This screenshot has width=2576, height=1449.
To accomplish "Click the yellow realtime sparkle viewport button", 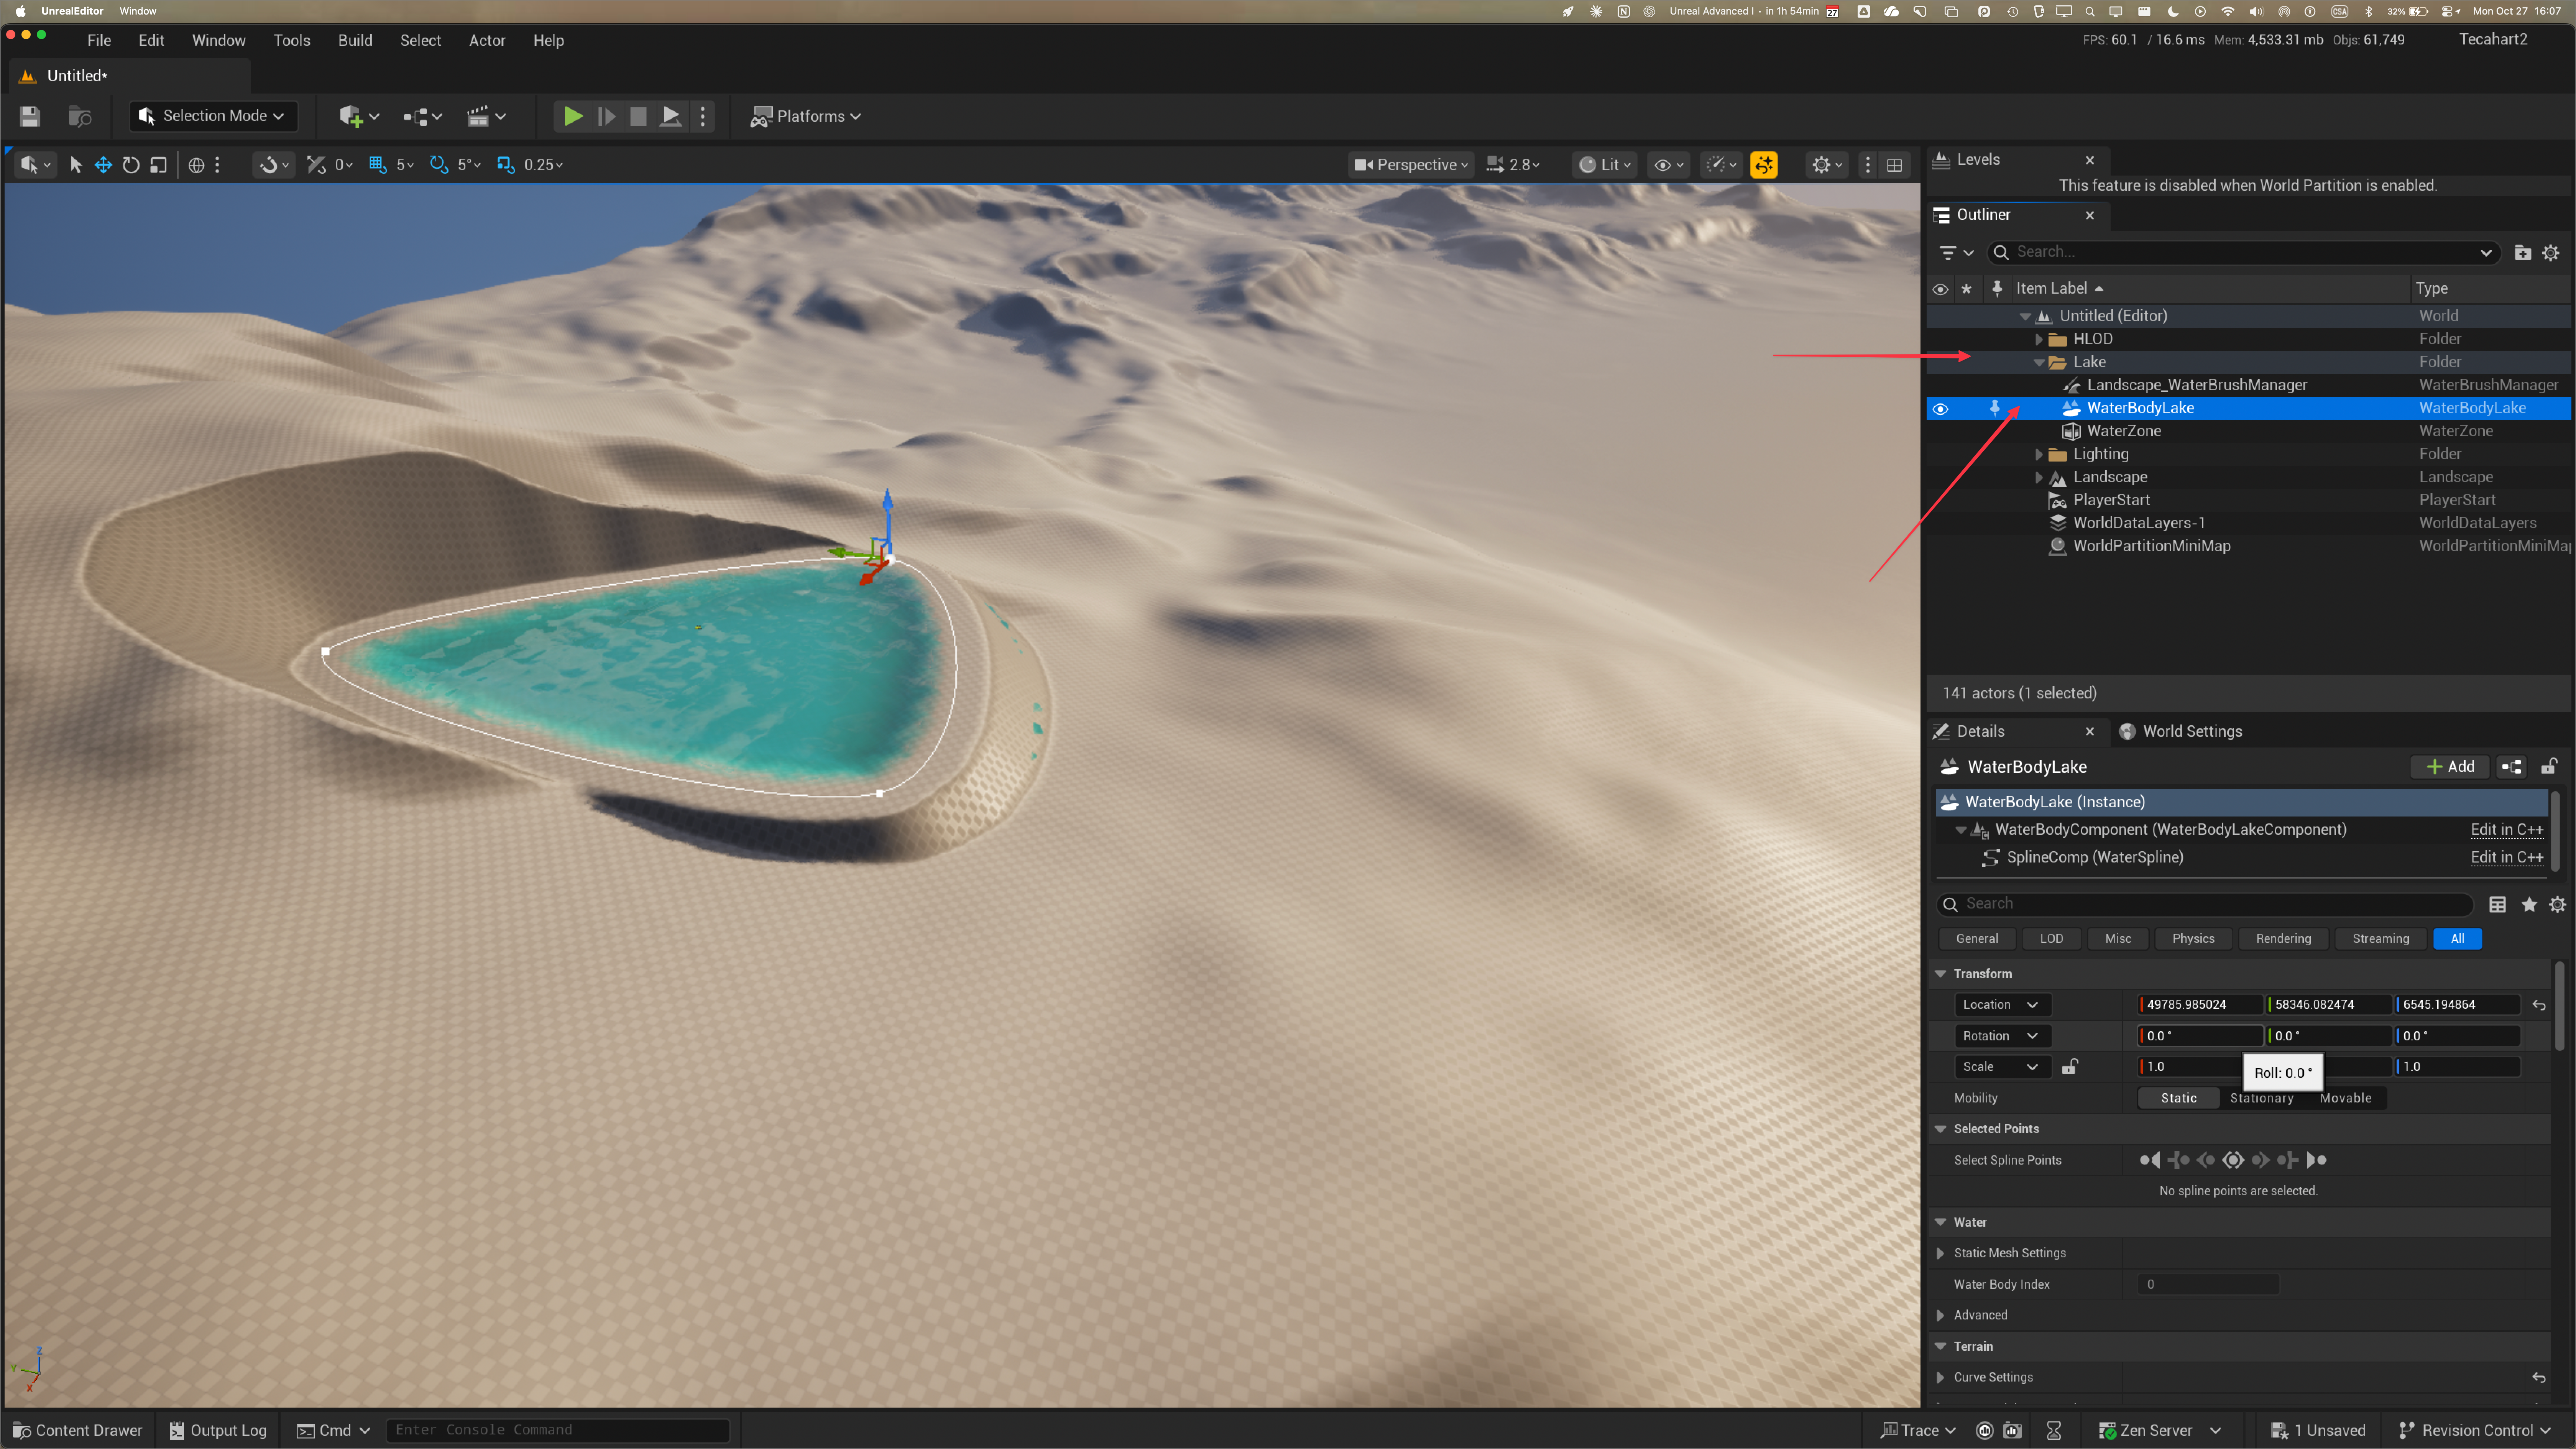I will click(1764, 165).
